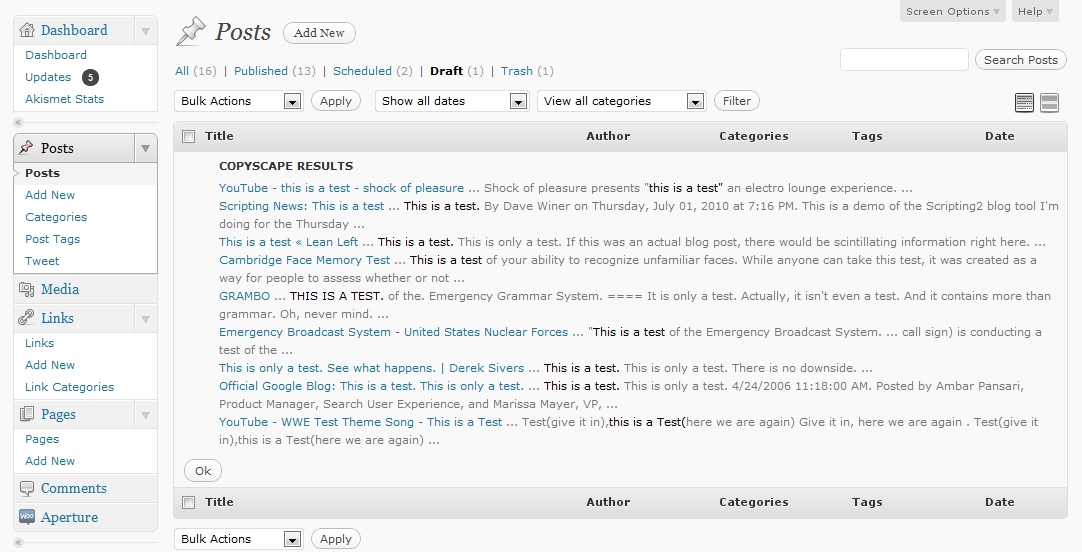Open Official Google Blog result link
1082x552 pixels.
371,386
